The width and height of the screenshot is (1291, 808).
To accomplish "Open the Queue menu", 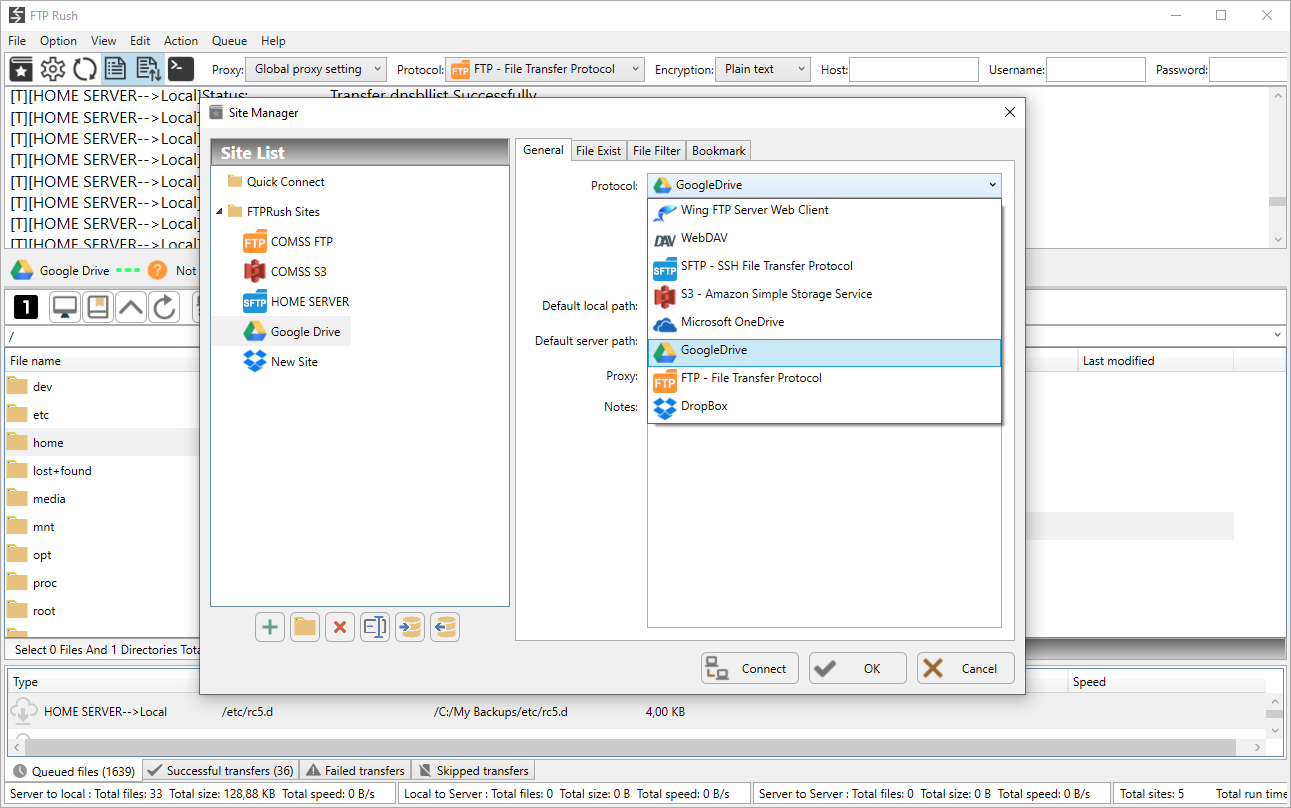I will point(229,41).
